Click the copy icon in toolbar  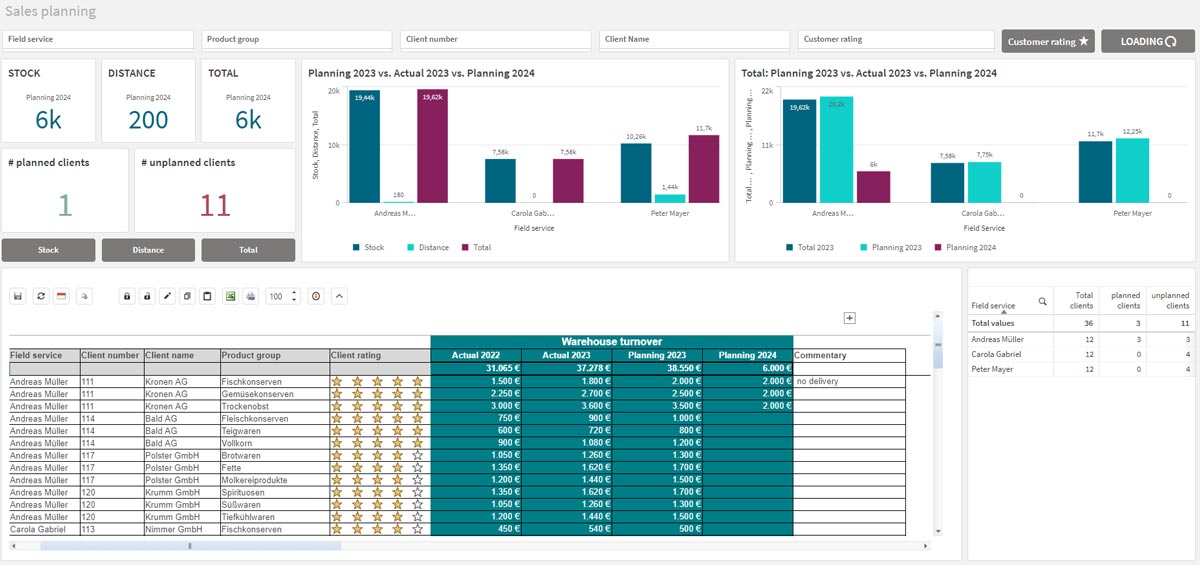pyautogui.click(x=187, y=296)
